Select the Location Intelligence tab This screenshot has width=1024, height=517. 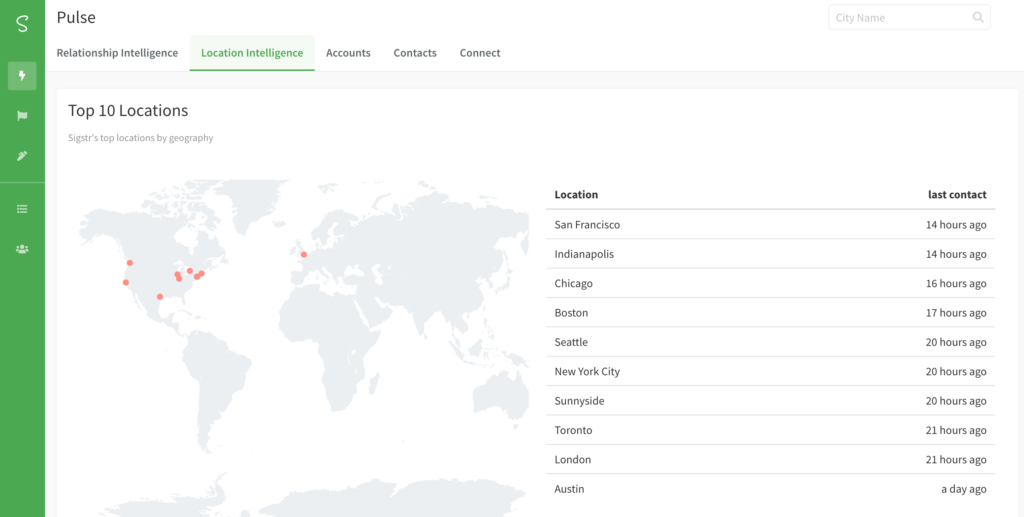[252, 53]
